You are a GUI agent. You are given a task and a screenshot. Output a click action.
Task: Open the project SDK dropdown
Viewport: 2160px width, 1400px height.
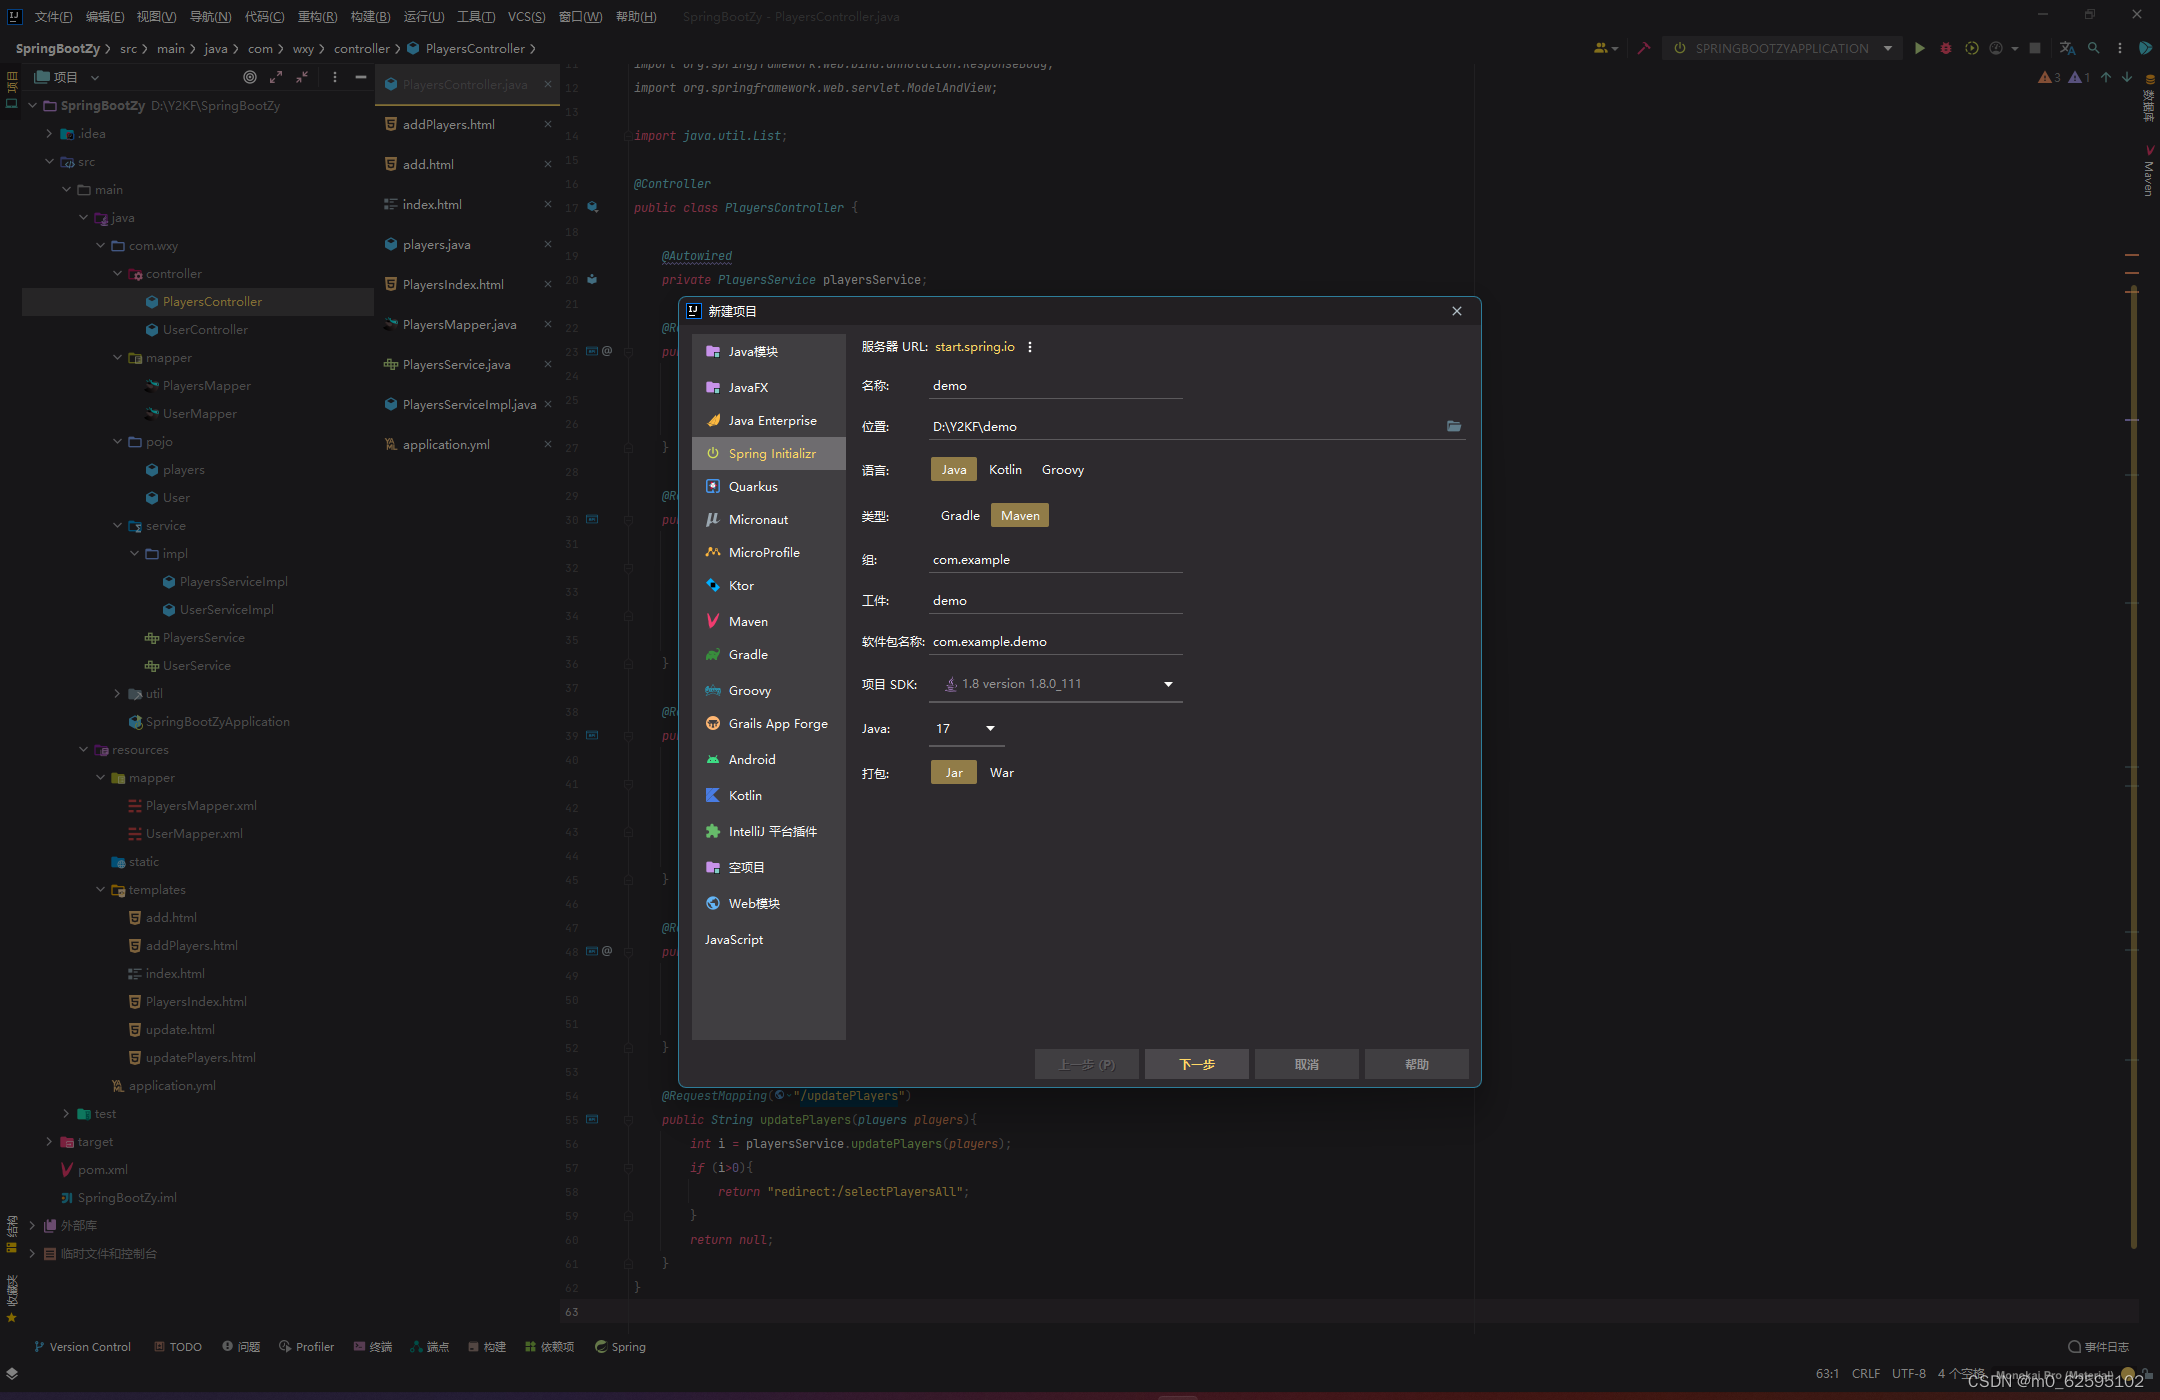click(x=1167, y=685)
